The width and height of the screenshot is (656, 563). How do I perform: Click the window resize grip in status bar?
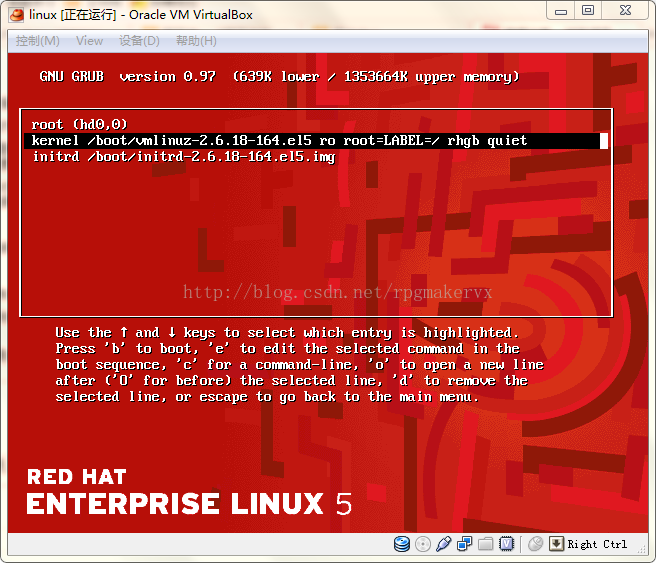[x=641, y=548]
